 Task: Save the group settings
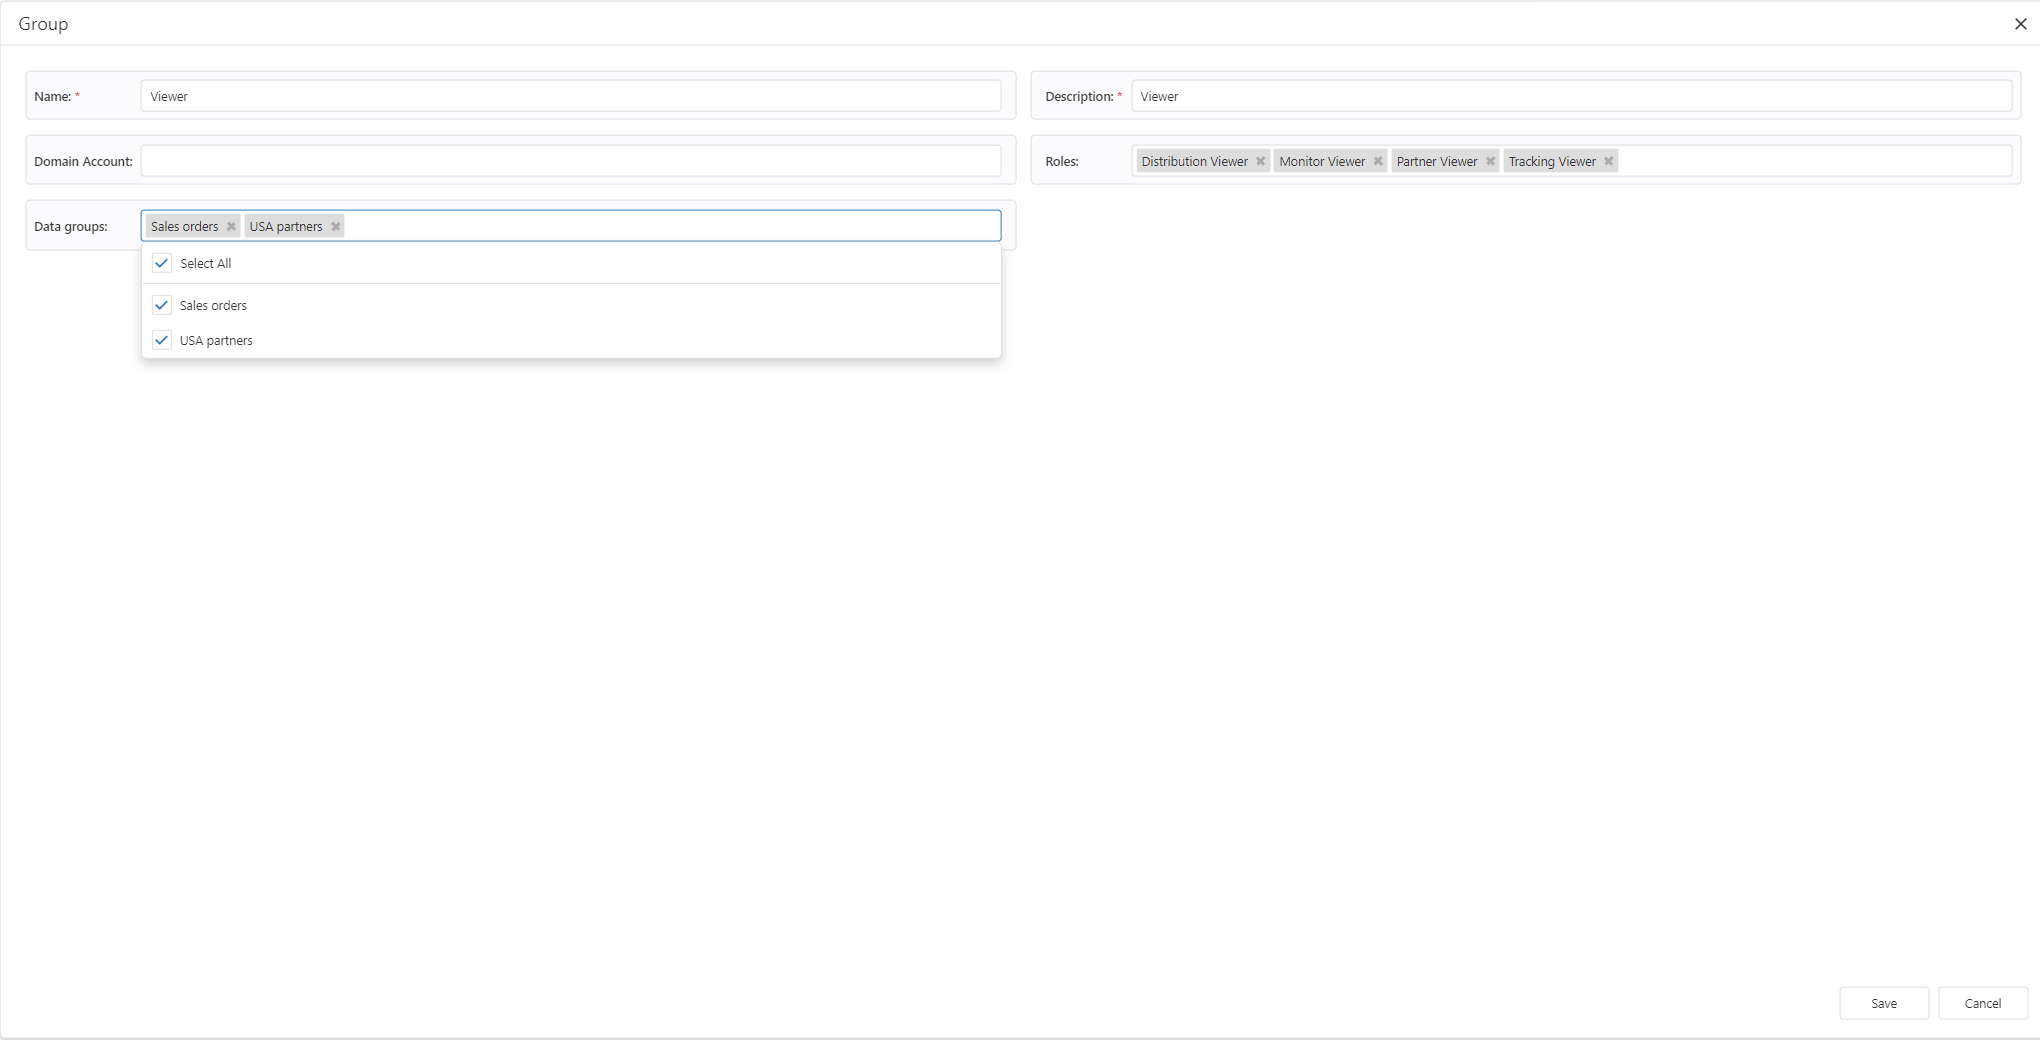[1883, 1003]
